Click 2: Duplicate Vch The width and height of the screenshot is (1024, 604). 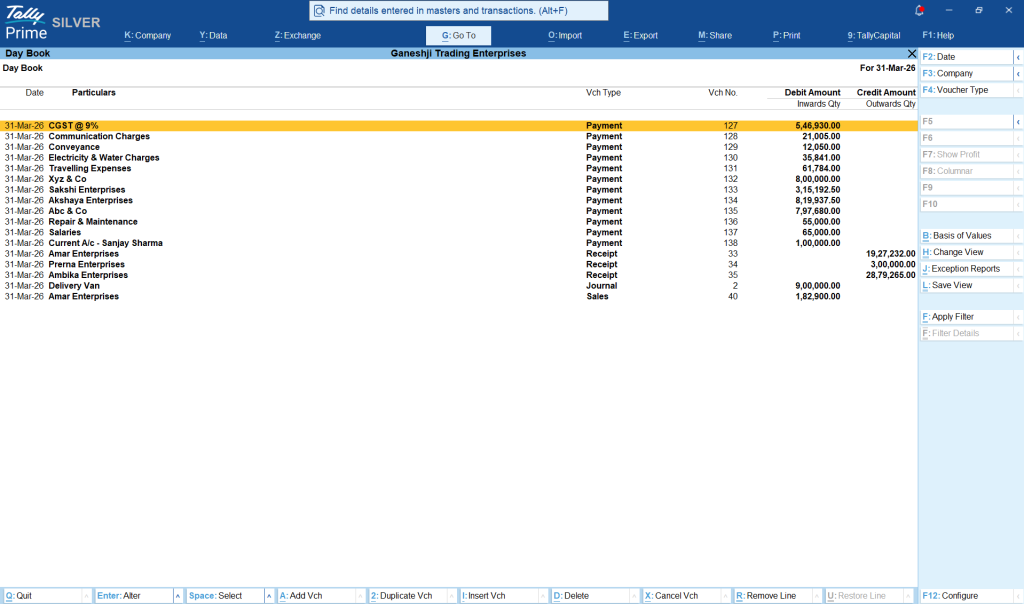coord(408,596)
